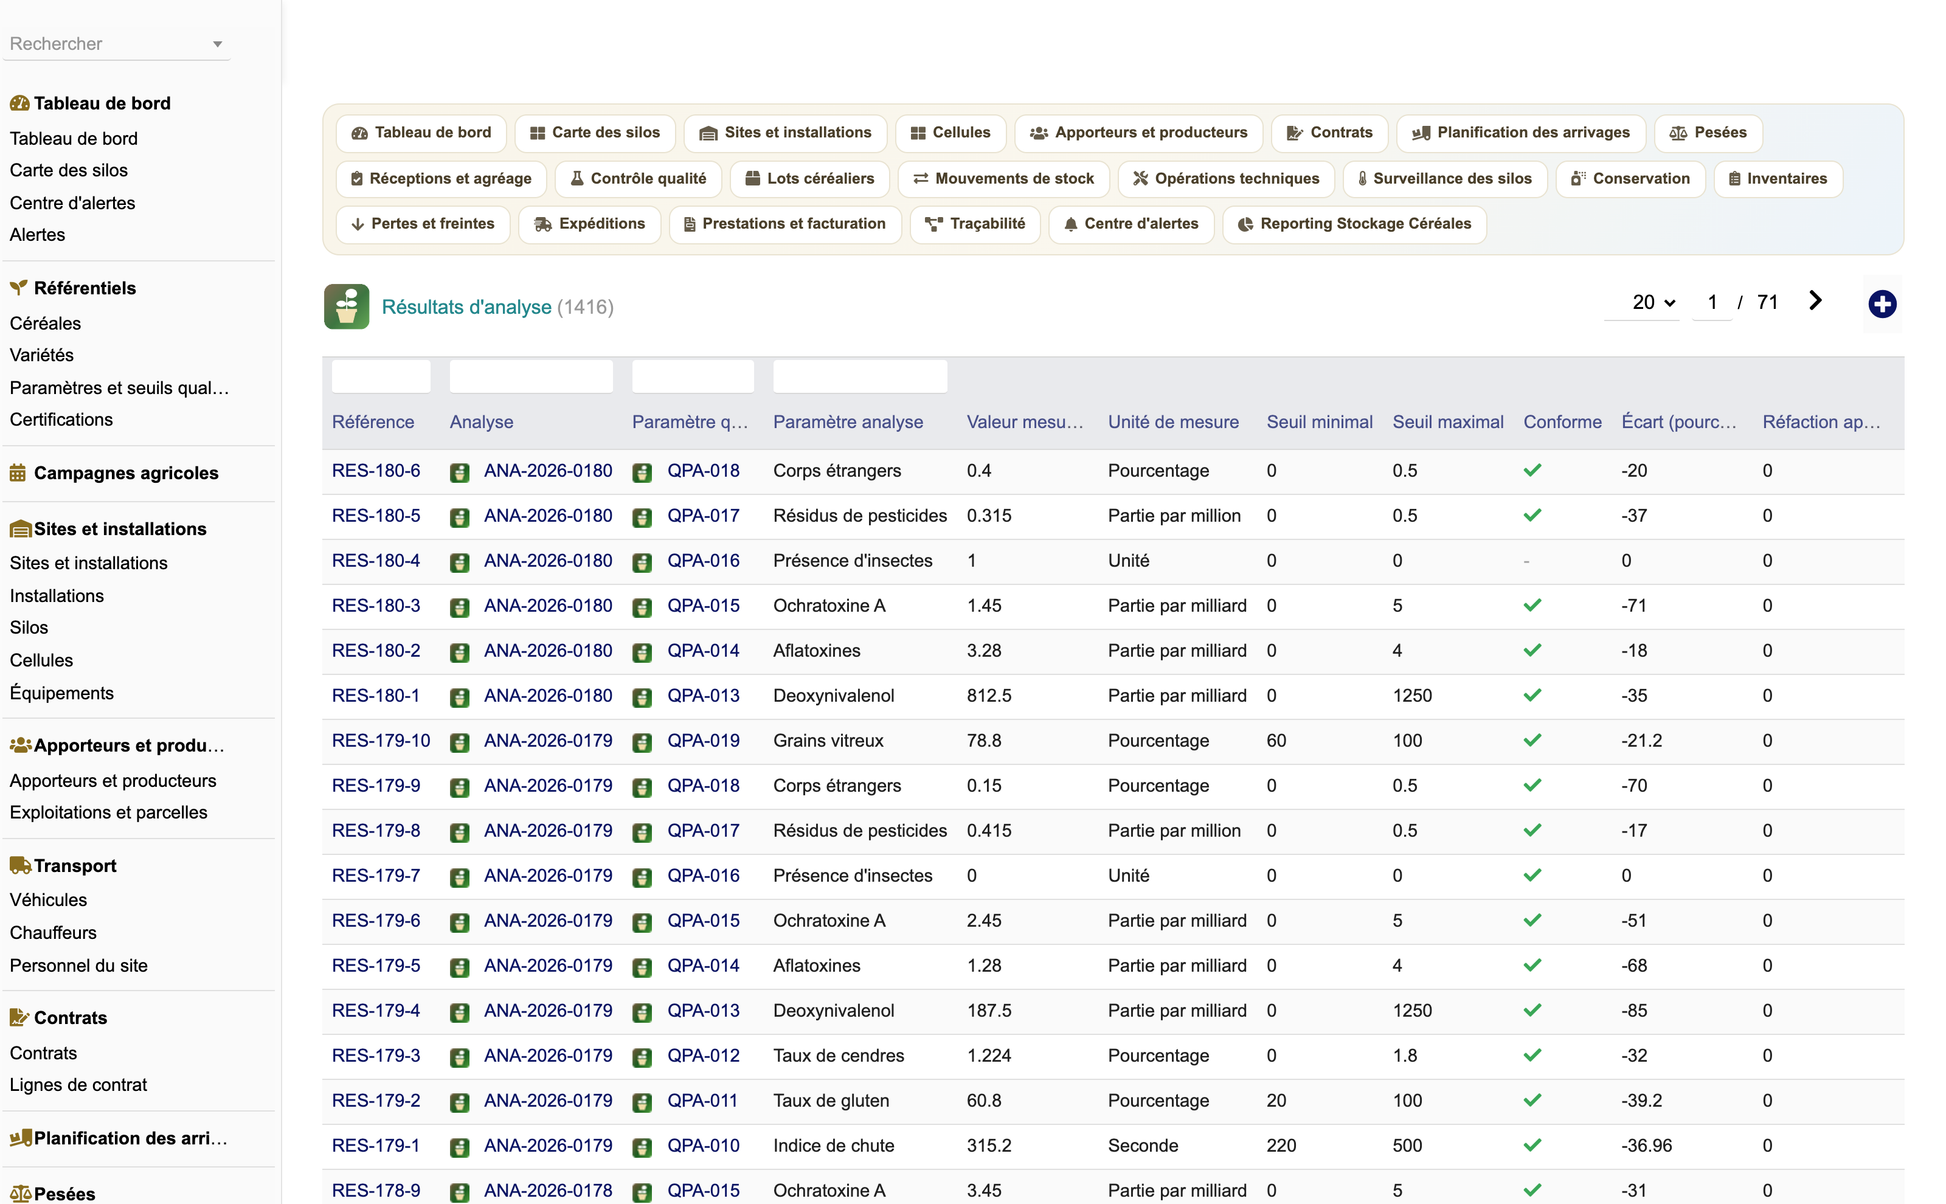Click the analysis icon in RES-178-9 row
The image size is (1946, 1204).
pos(460,1192)
